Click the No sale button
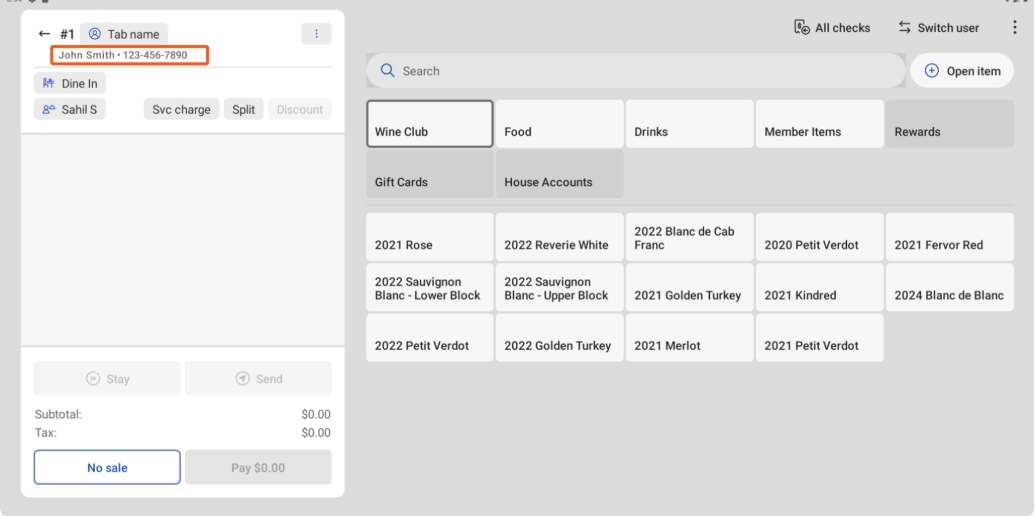Viewport: 1036px width, 516px height. [107, 468]
